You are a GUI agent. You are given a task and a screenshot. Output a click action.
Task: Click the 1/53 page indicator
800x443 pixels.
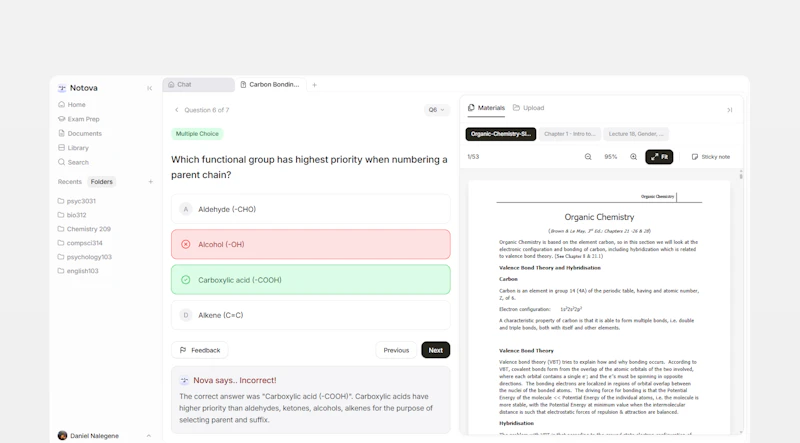tap(473, 157)
